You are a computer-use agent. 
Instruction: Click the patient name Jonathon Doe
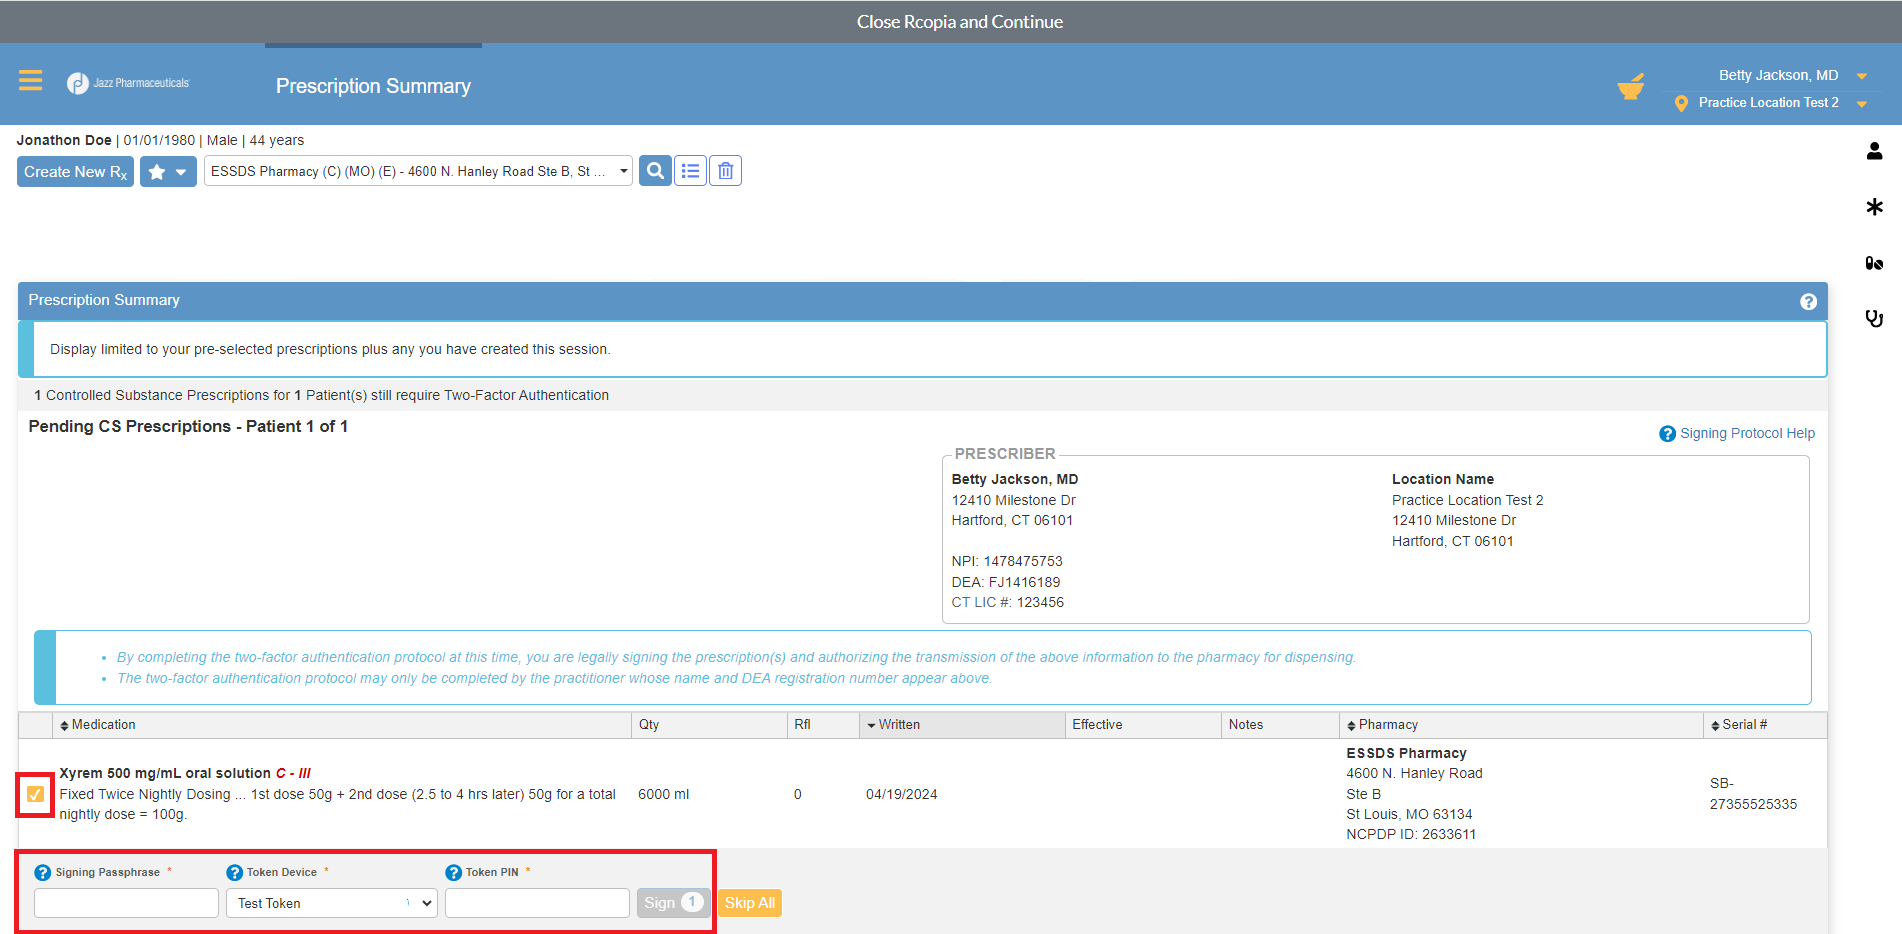64,140
